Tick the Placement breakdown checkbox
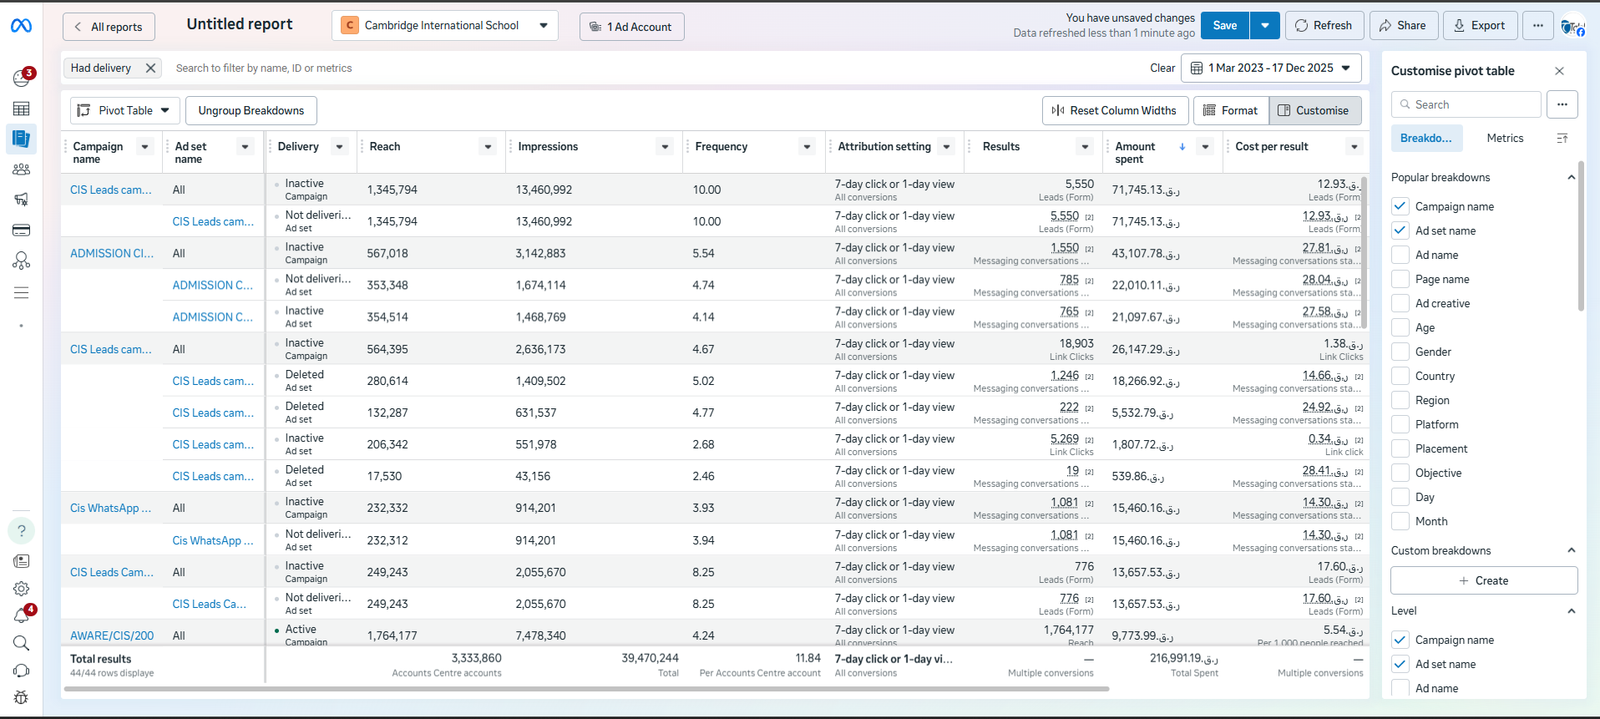 coord(1400,449)
